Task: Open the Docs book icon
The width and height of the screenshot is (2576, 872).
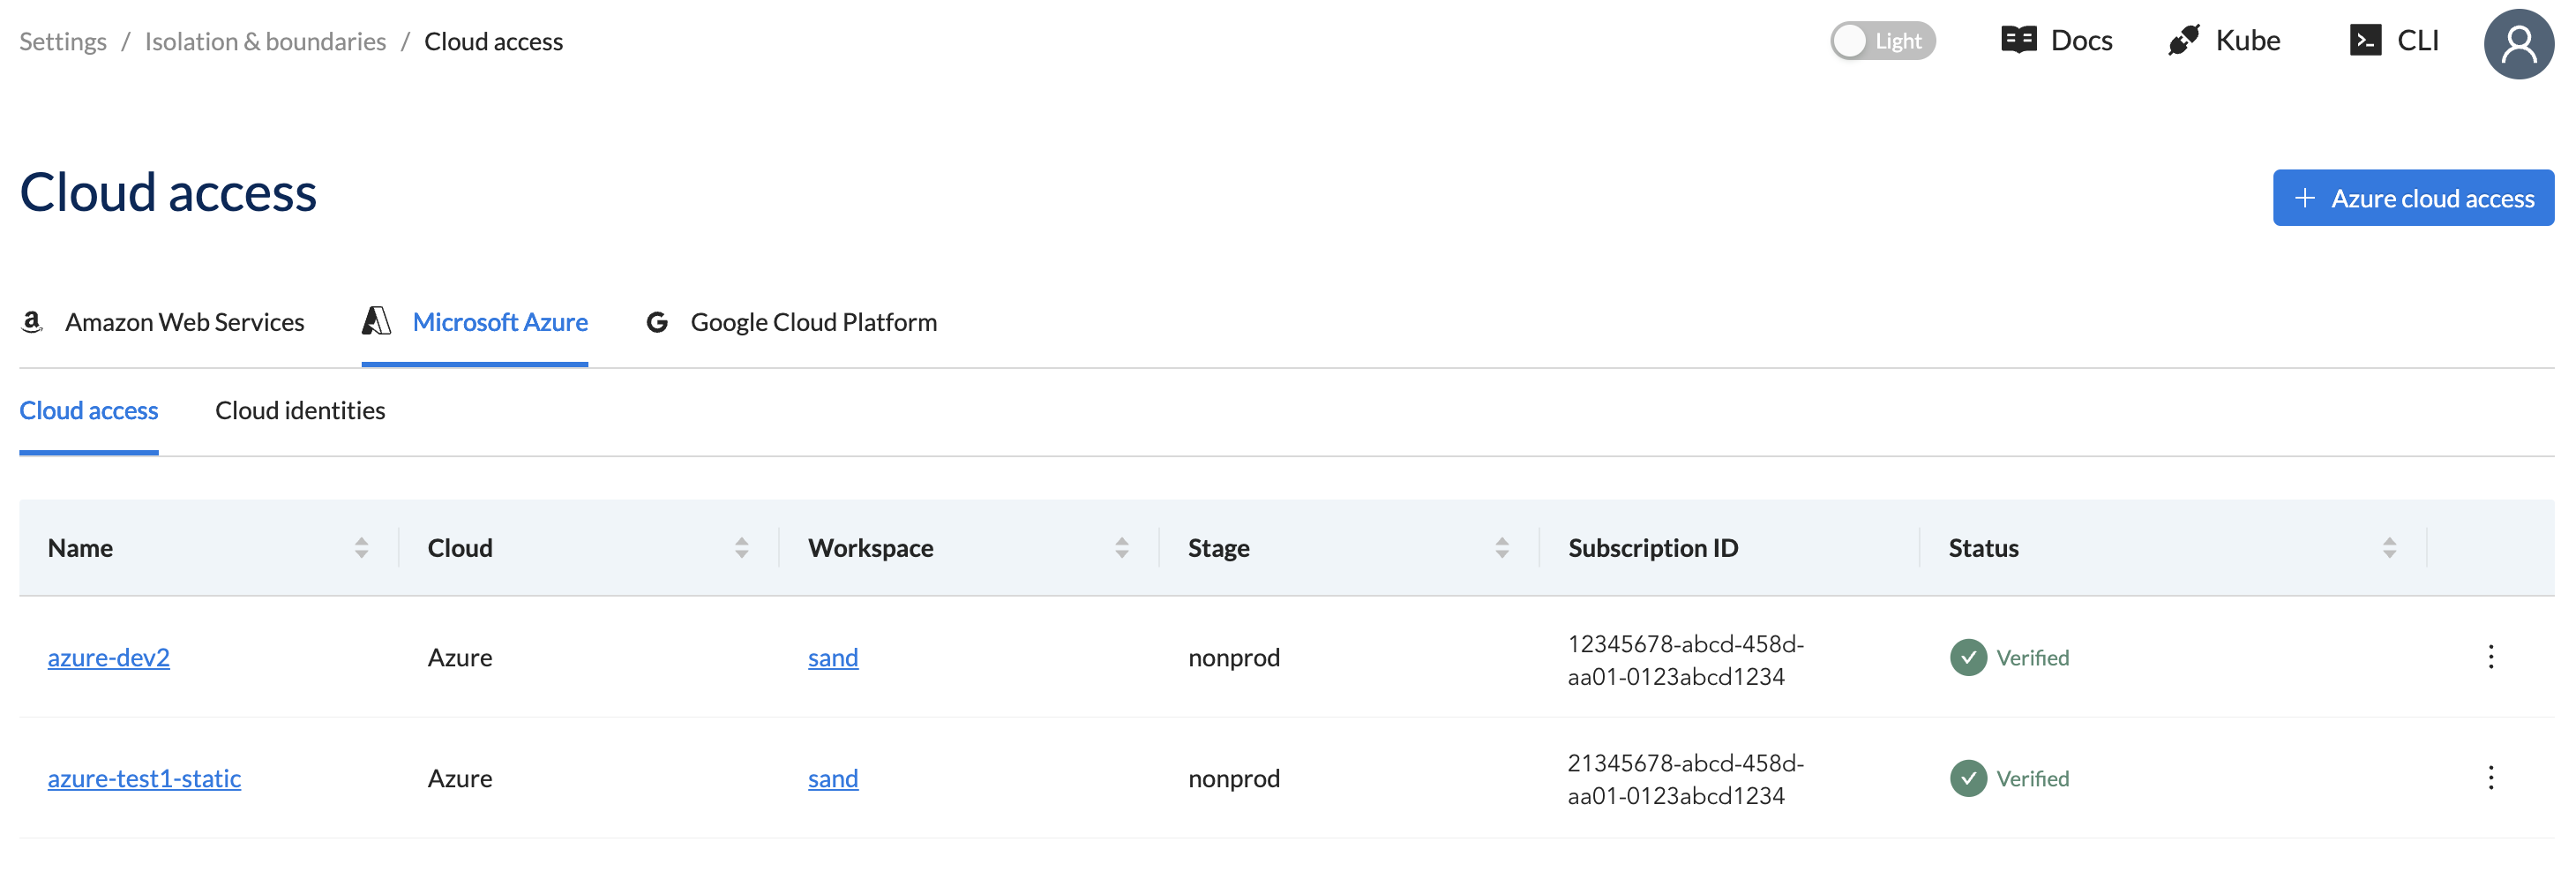Action: click(x=2018, y=40)
